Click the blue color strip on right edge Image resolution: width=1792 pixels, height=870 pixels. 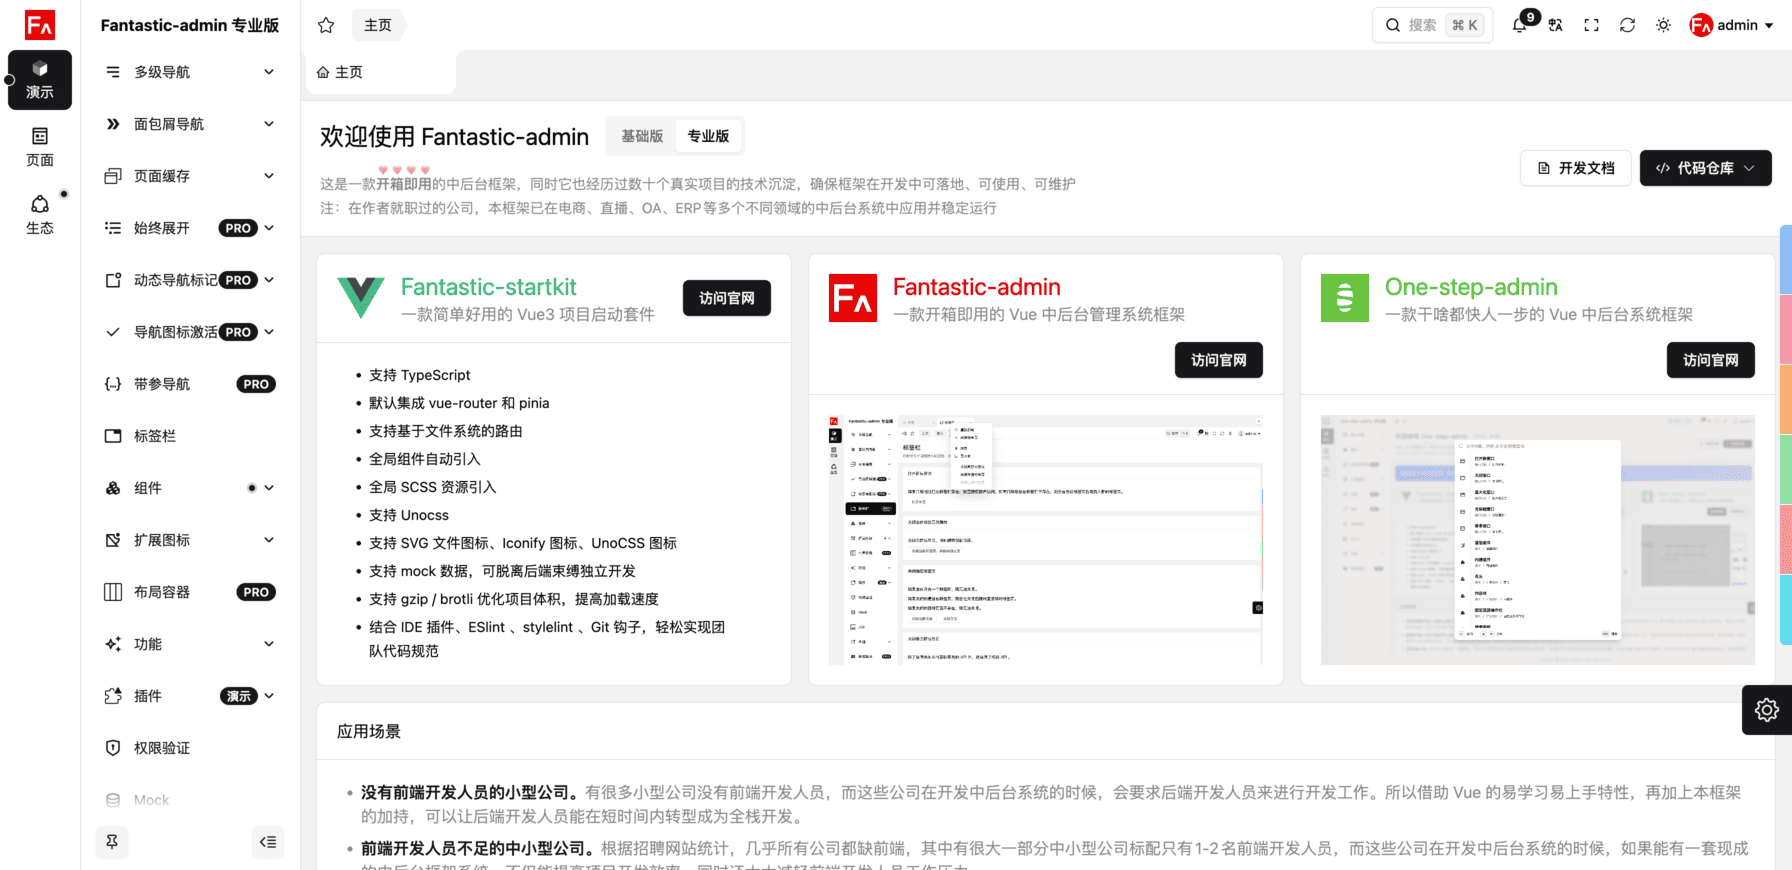[x=1785, y=259]
